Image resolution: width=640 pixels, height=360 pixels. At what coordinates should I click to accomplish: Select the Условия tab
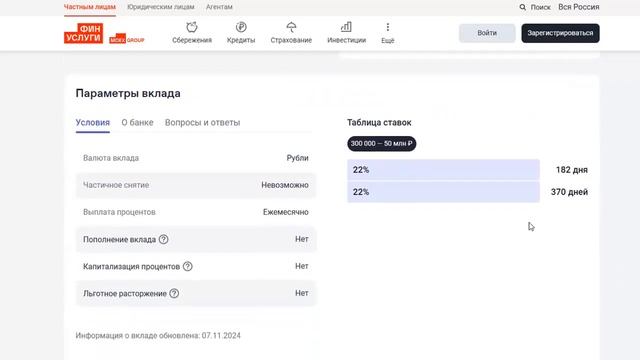point(93,122)
